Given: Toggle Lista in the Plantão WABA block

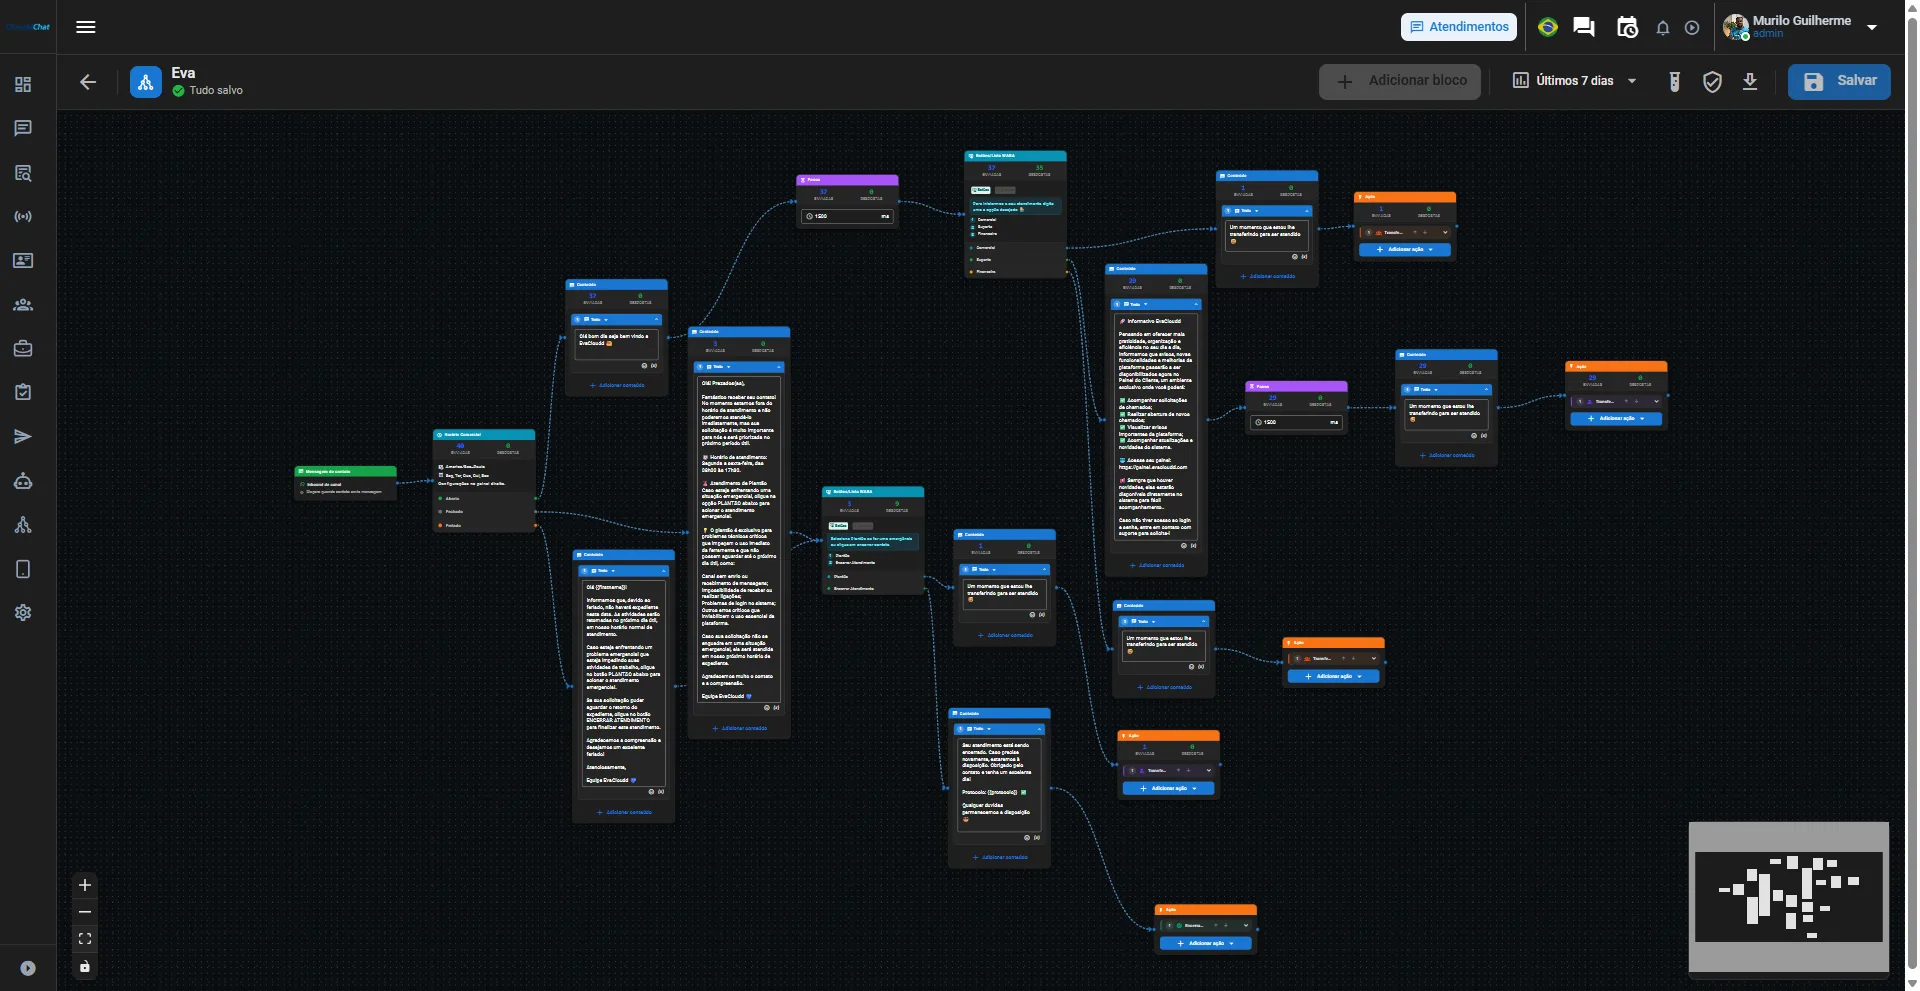Looking at the screenshot, I should coord(863,526).
